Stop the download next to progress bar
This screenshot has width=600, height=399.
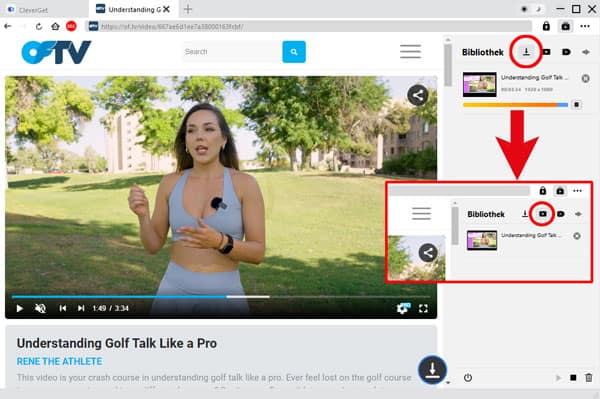pos(576,104)
